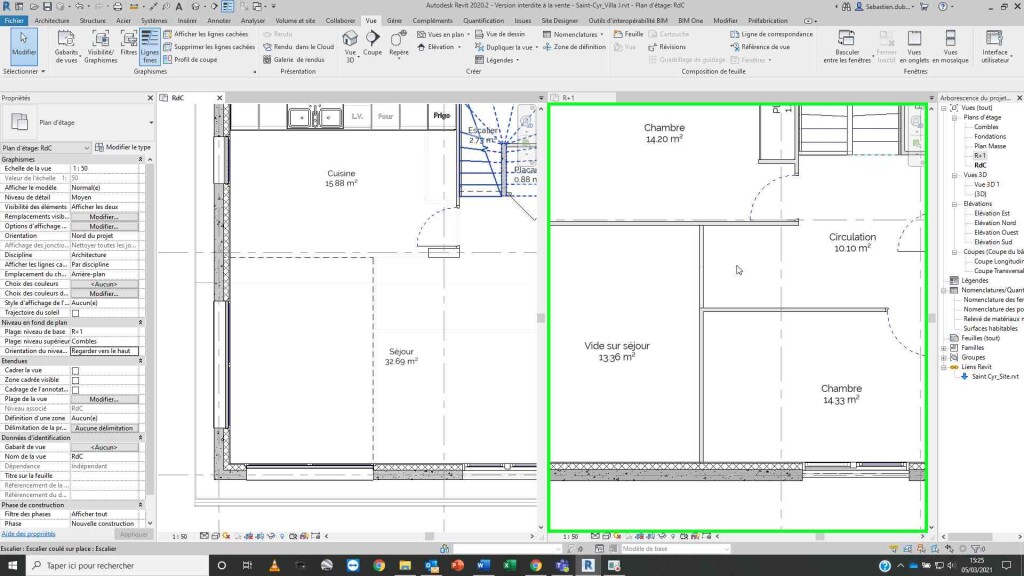Open Word from the taskbar

483,566
